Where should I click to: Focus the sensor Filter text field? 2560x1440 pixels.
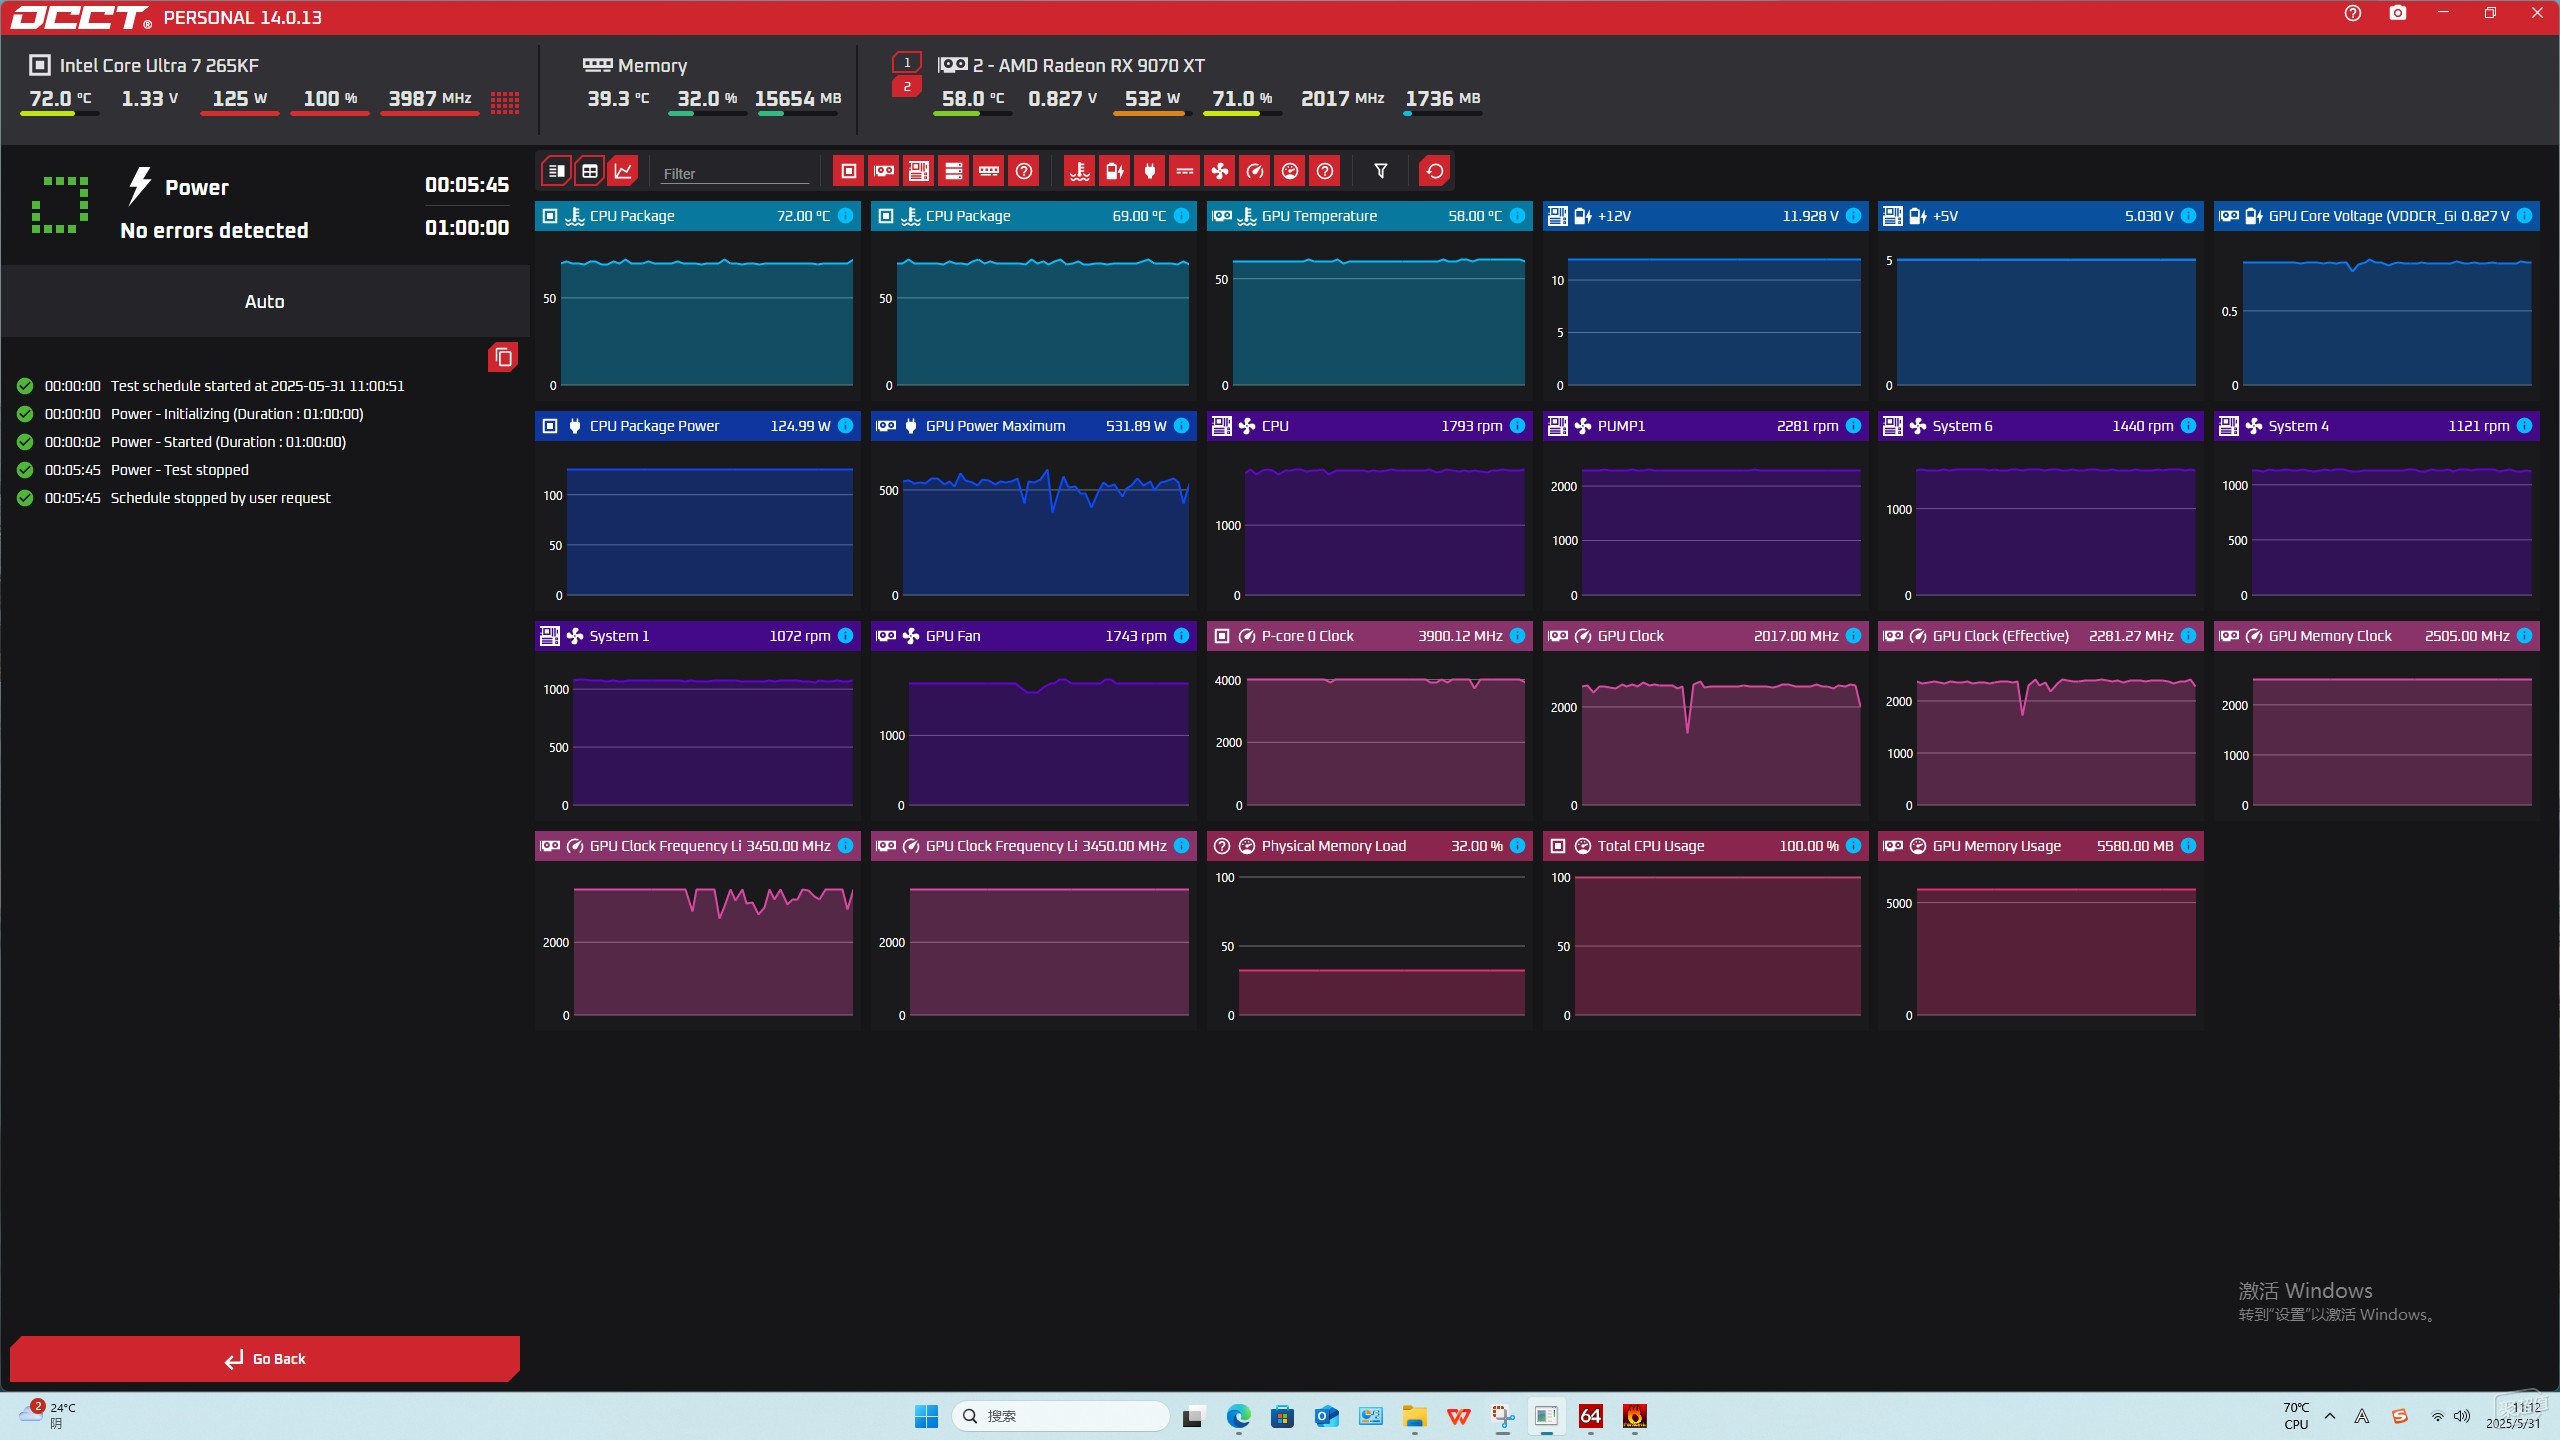pyautogui.click(x=735, y=173)
